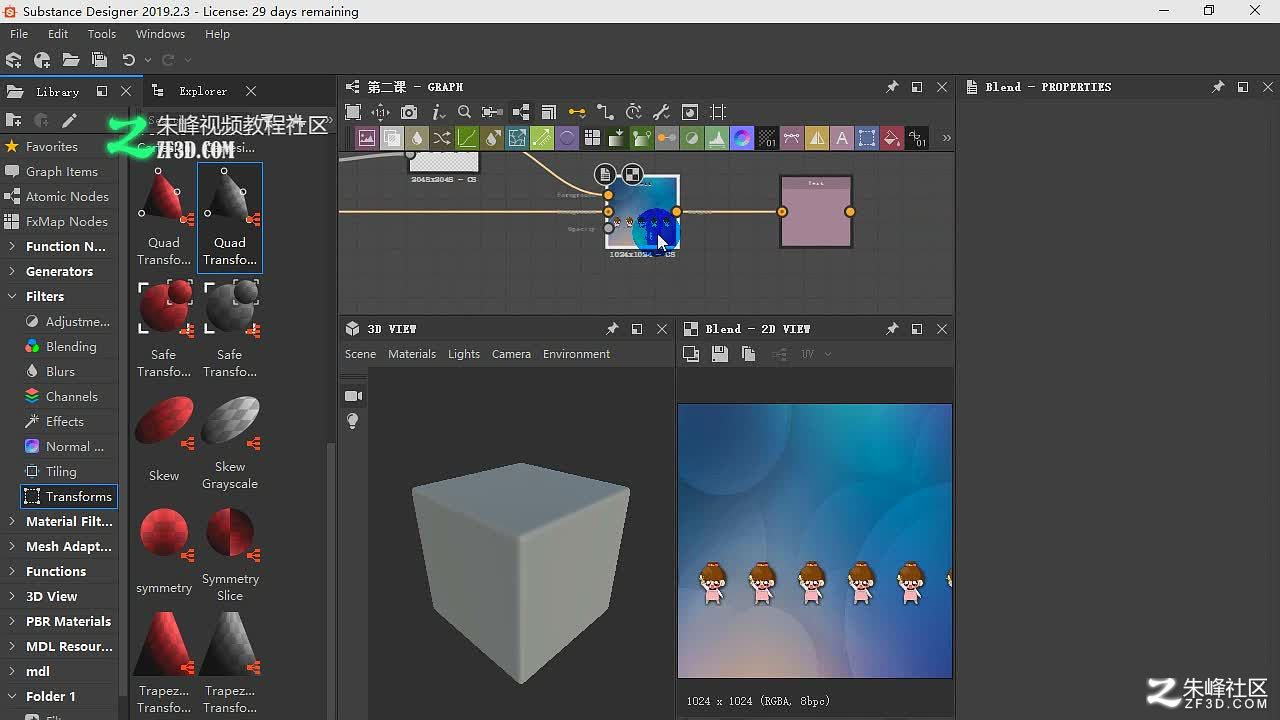1280x720 pixels.
Task: Add an FX-Map node from the toolbar
Action: (x=592, y=138)
